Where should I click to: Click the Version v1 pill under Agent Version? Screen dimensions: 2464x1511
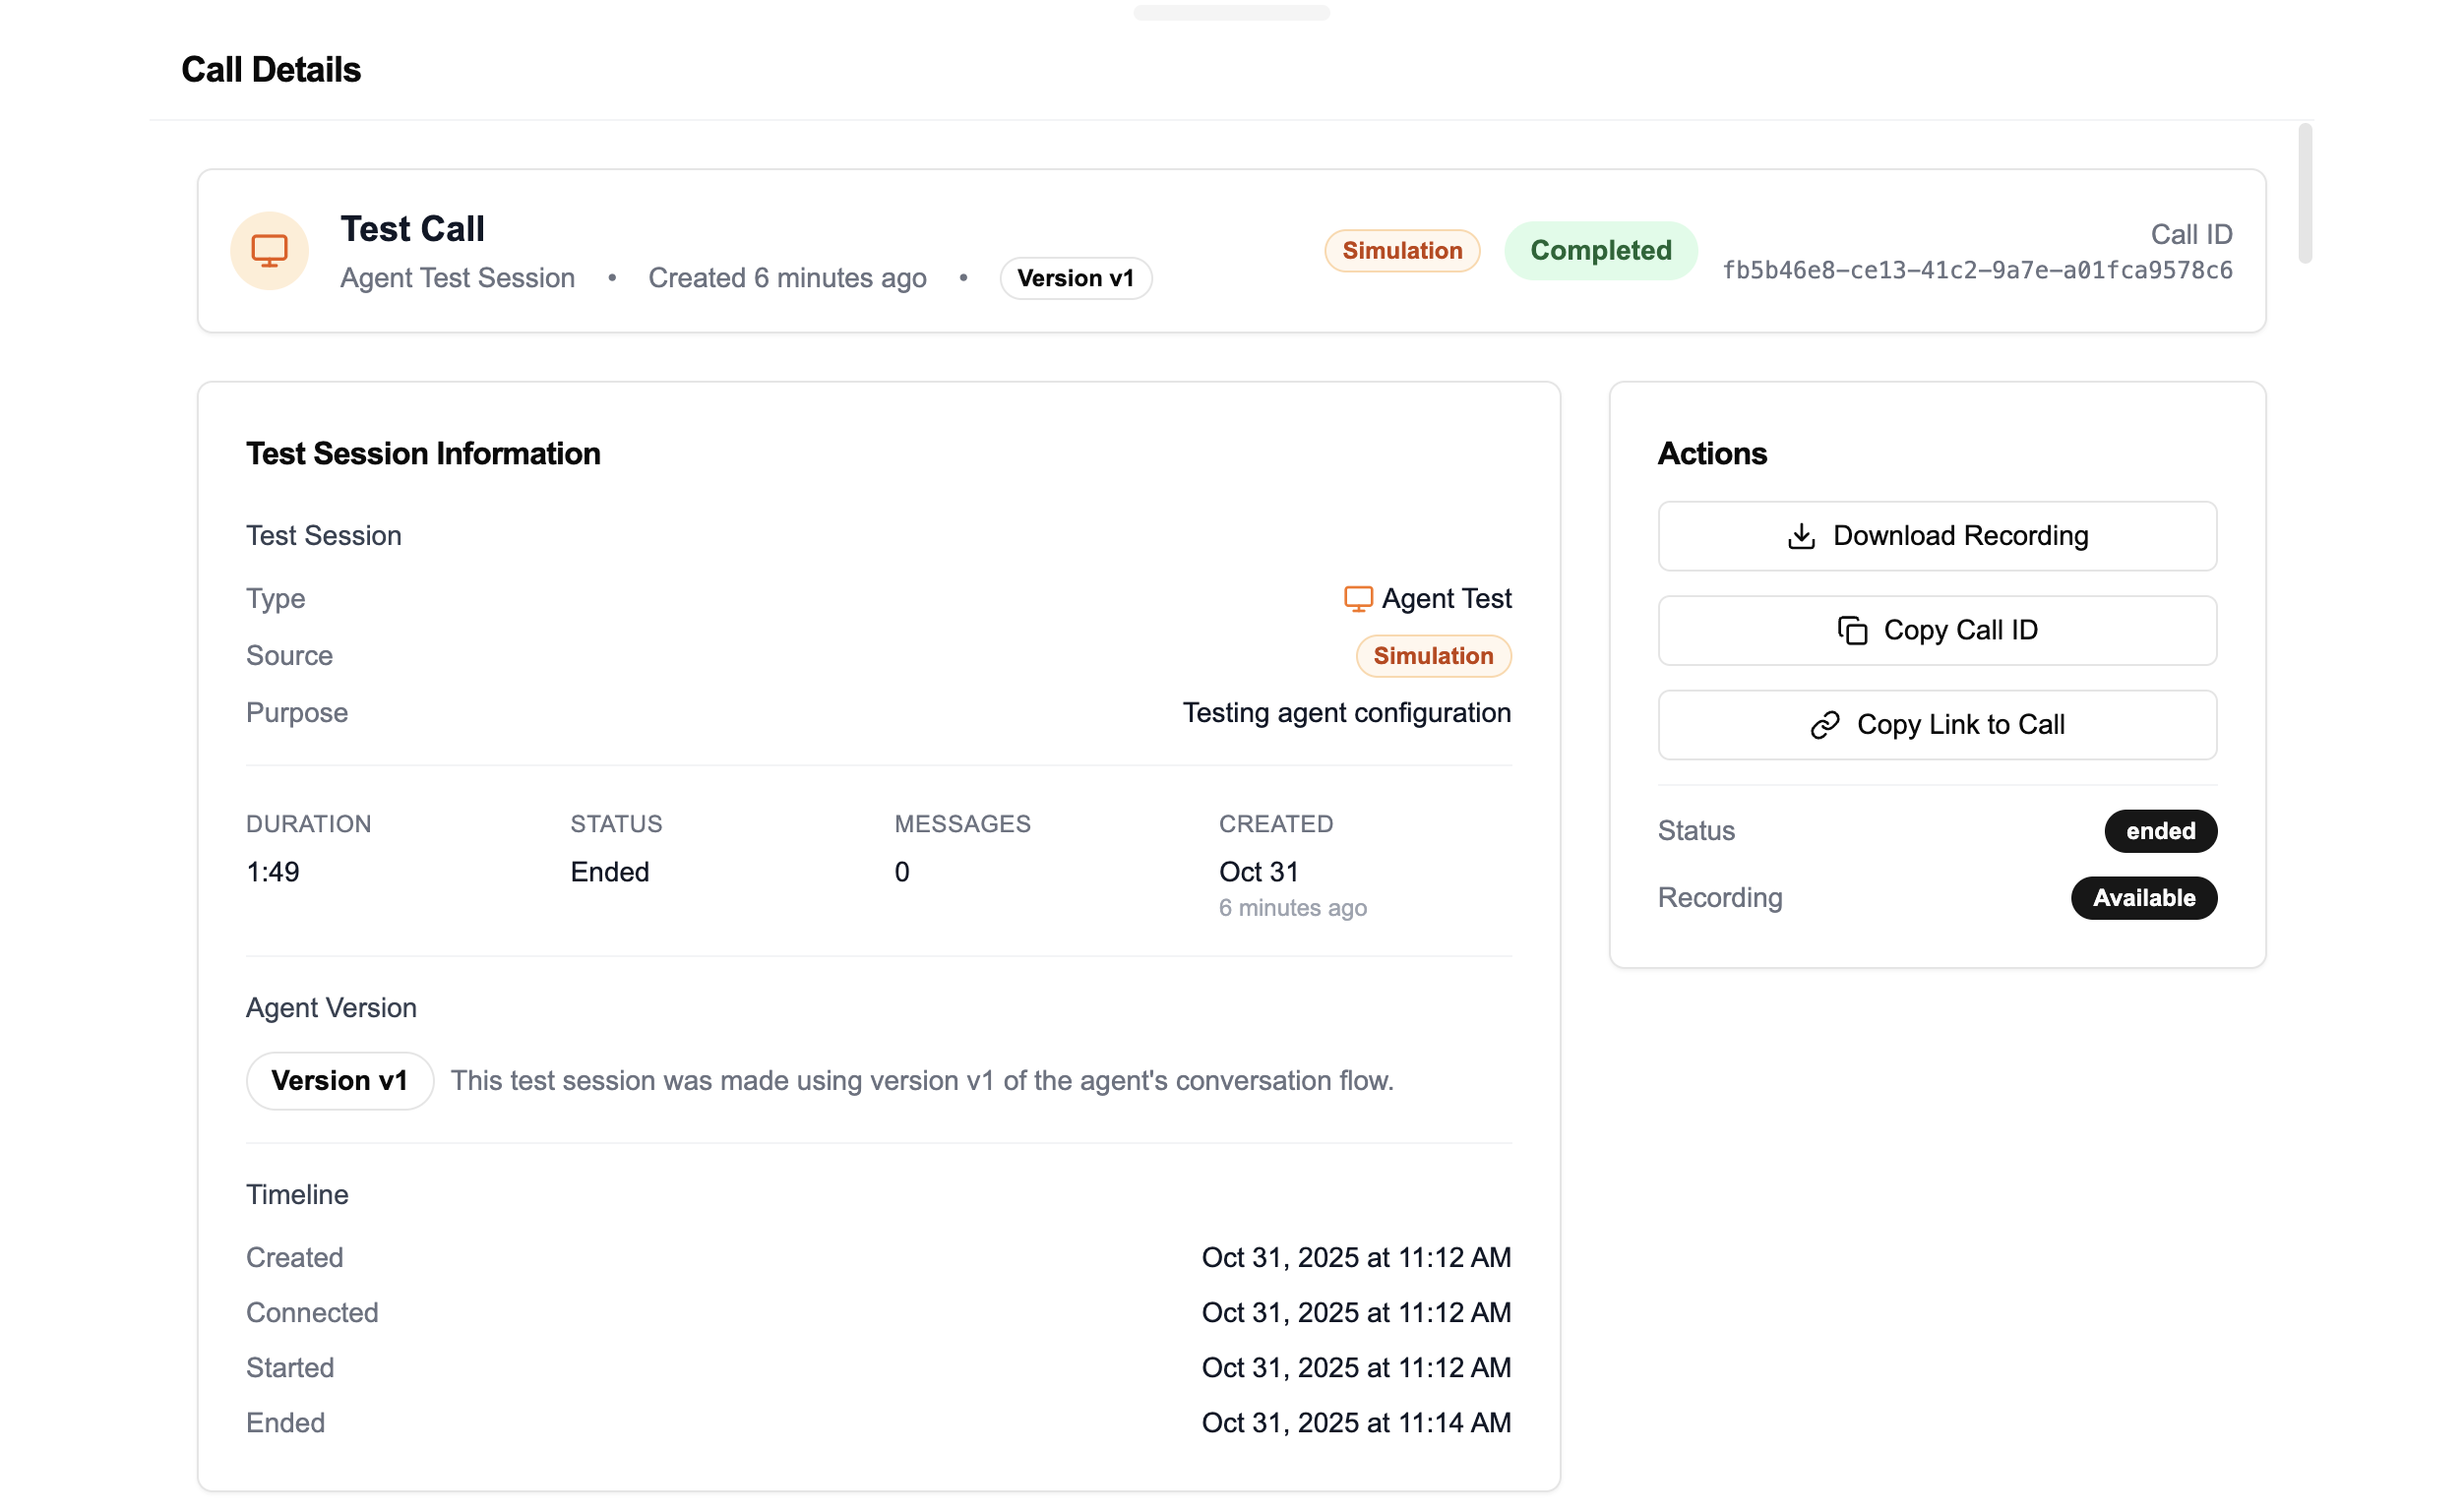coord(339,1081)
